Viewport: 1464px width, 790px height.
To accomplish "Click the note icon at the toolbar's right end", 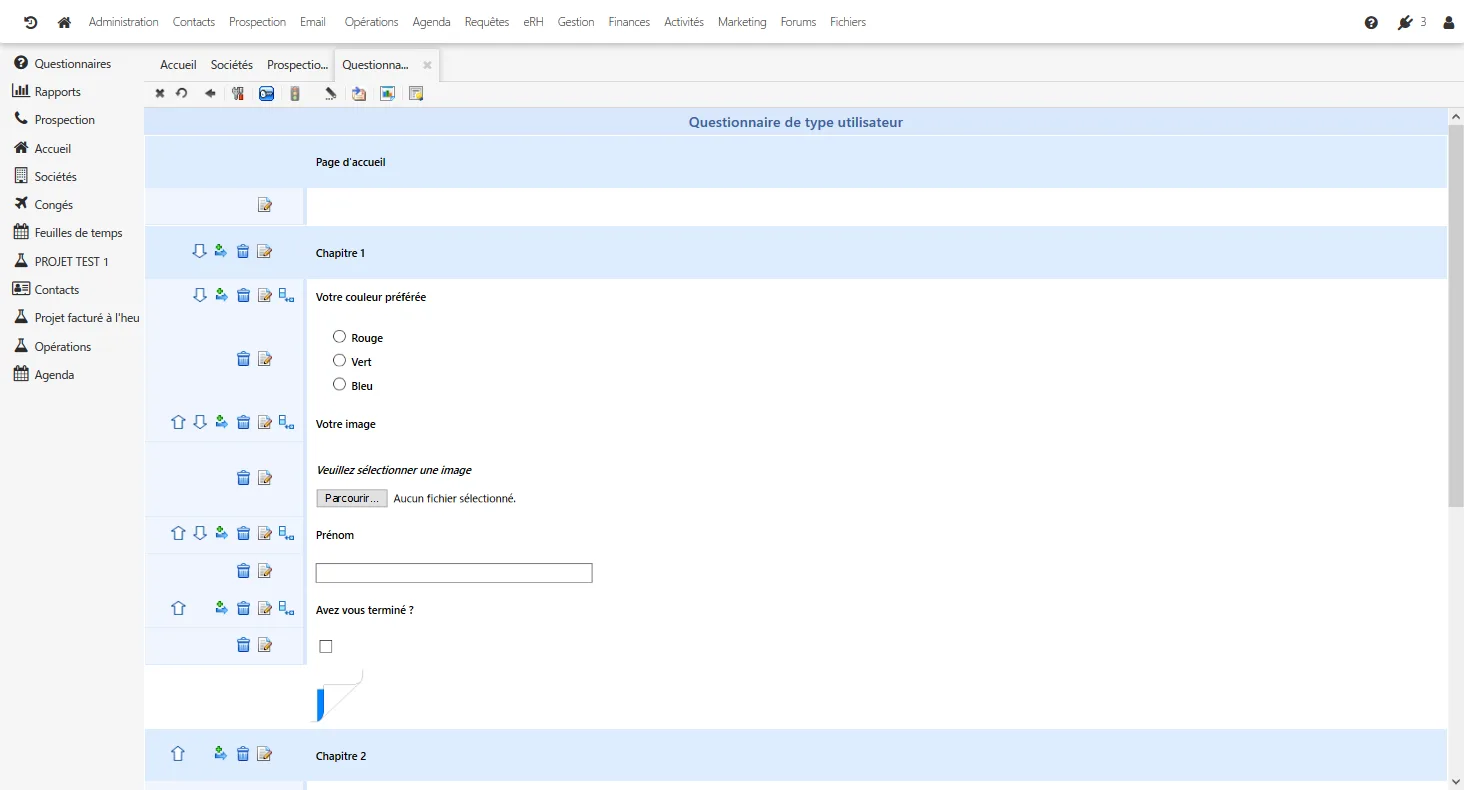I will coord(416,93).
